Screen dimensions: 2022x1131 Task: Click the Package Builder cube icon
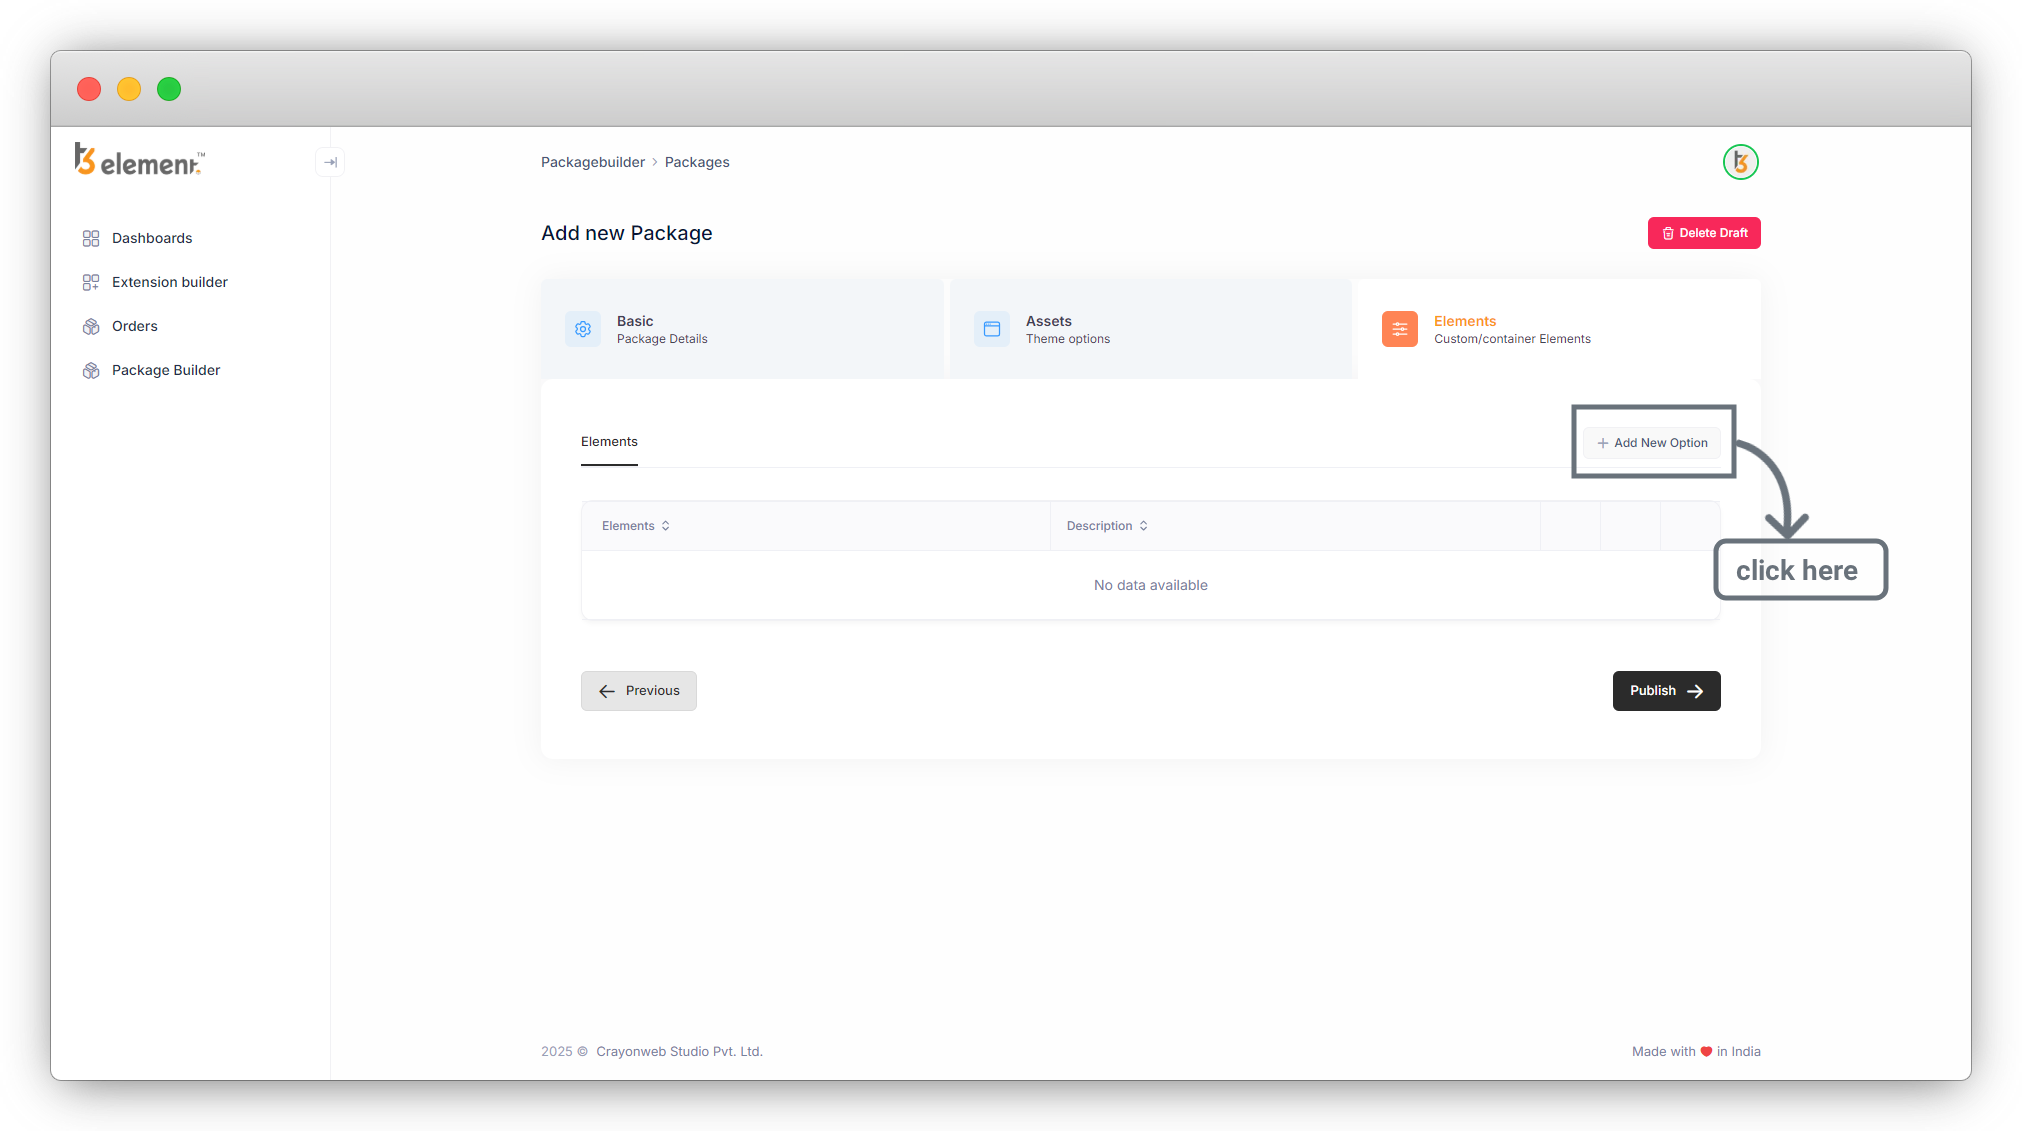[x=91, y=370]
